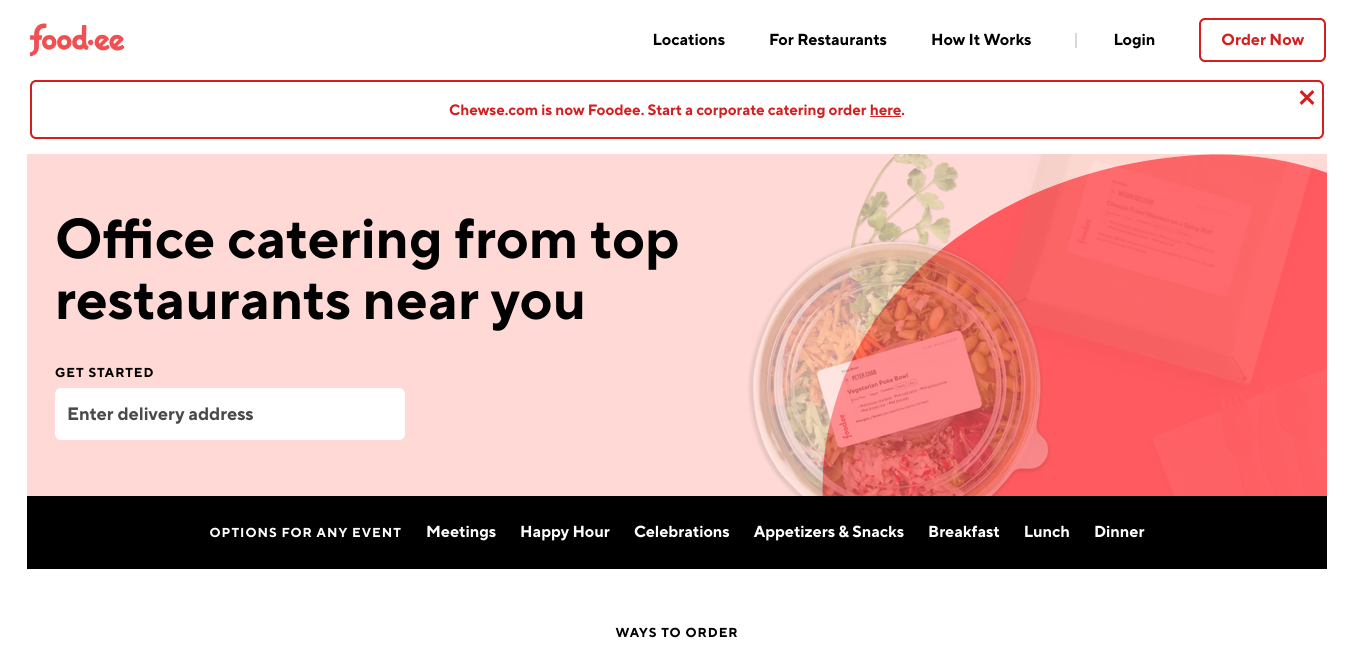Open the Locations menu item
Viewport: 1366px width, 651px height.
689,40
